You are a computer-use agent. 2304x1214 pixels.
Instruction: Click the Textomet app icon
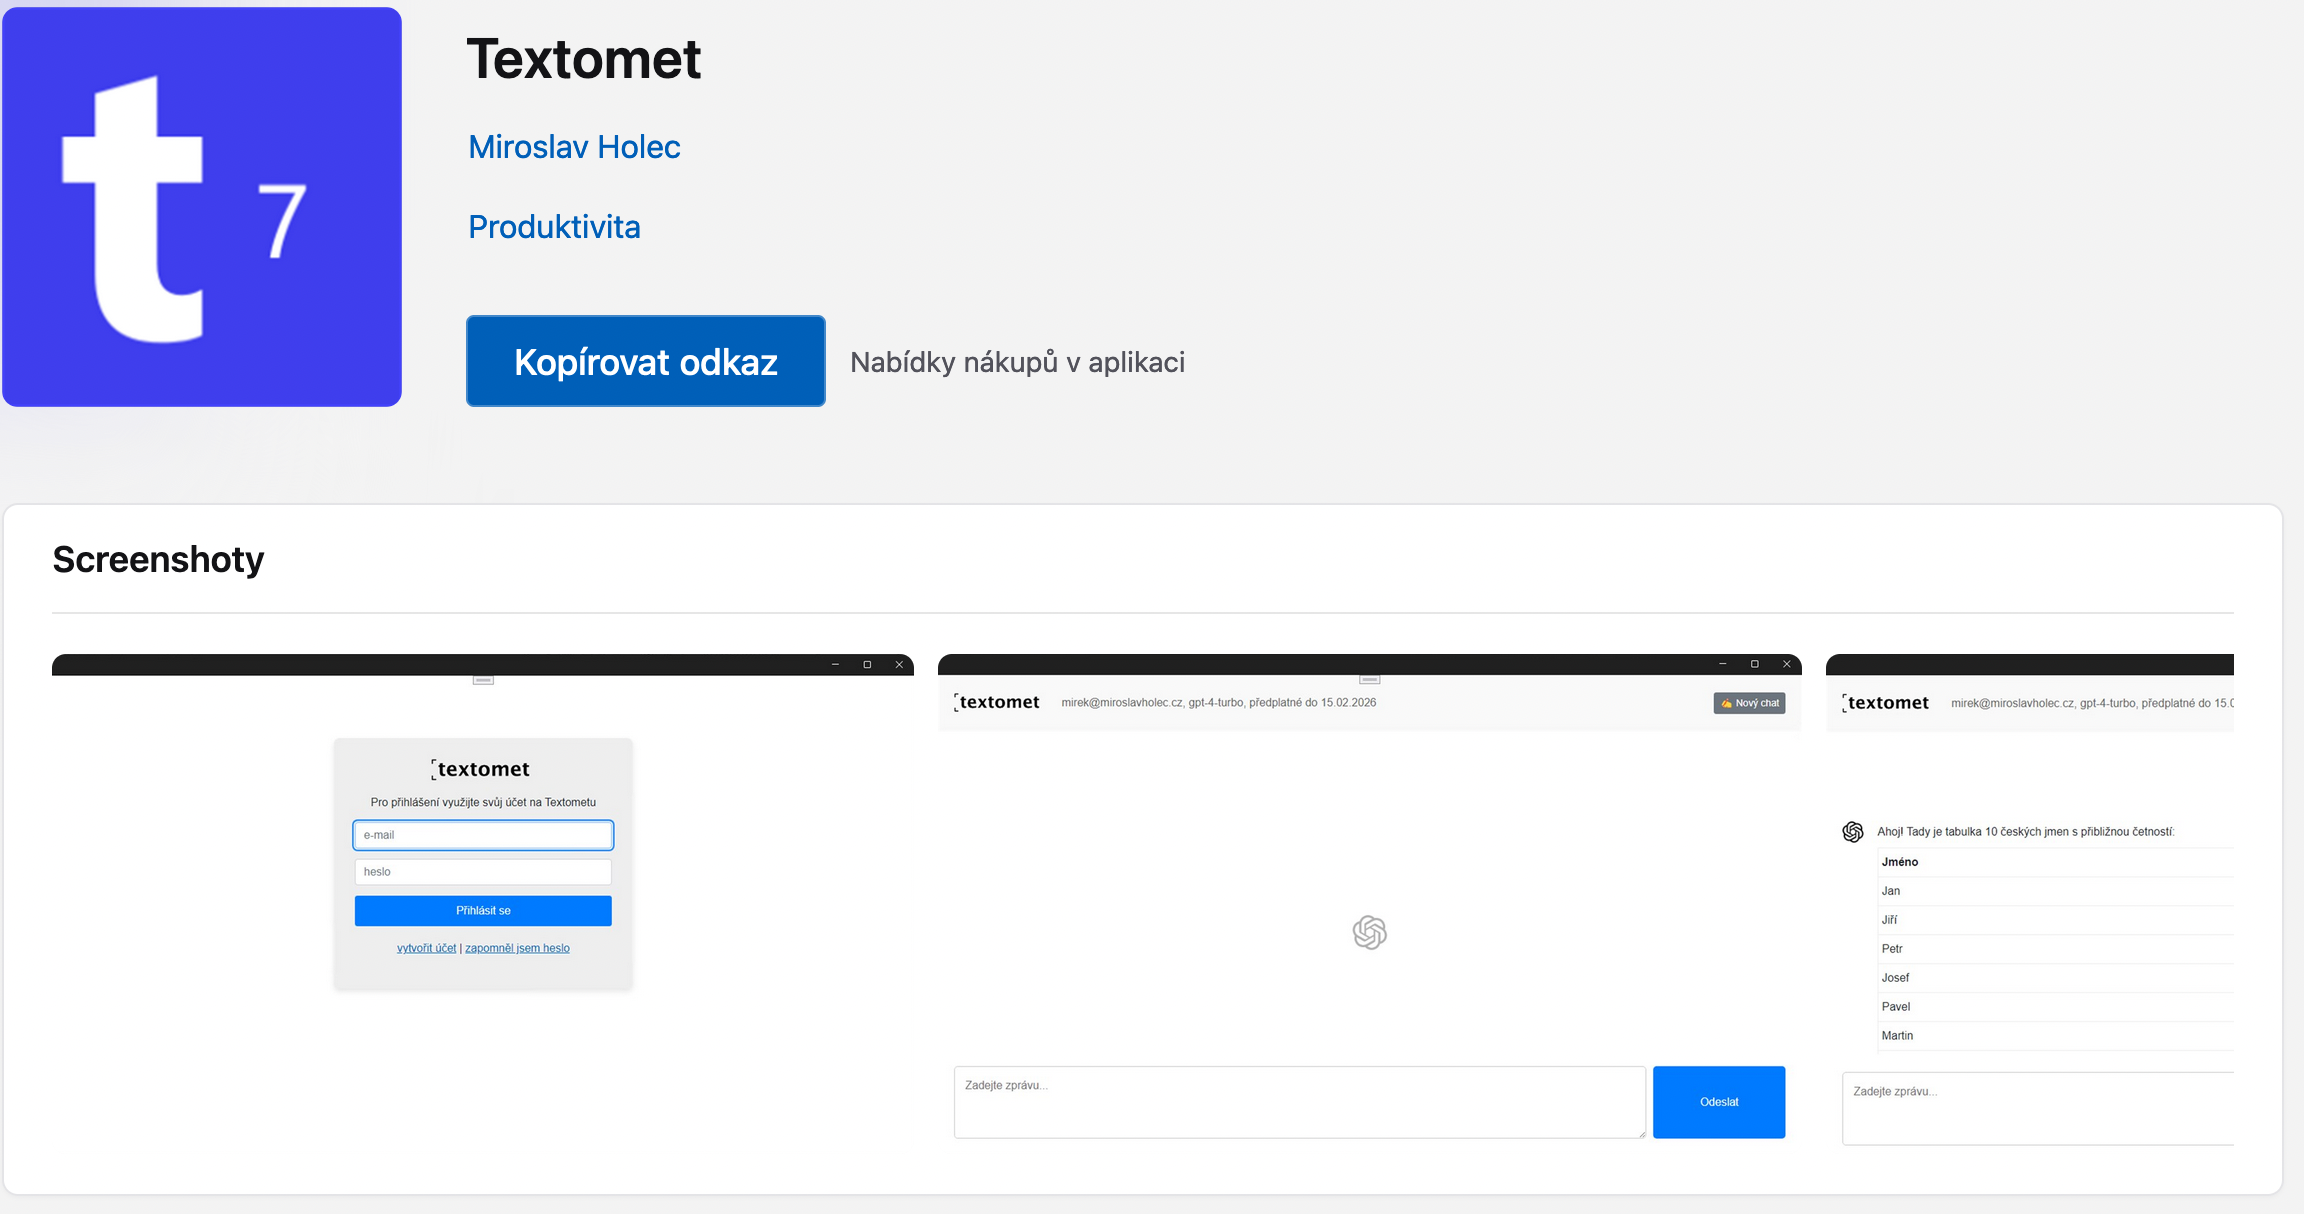coord(202,207)
